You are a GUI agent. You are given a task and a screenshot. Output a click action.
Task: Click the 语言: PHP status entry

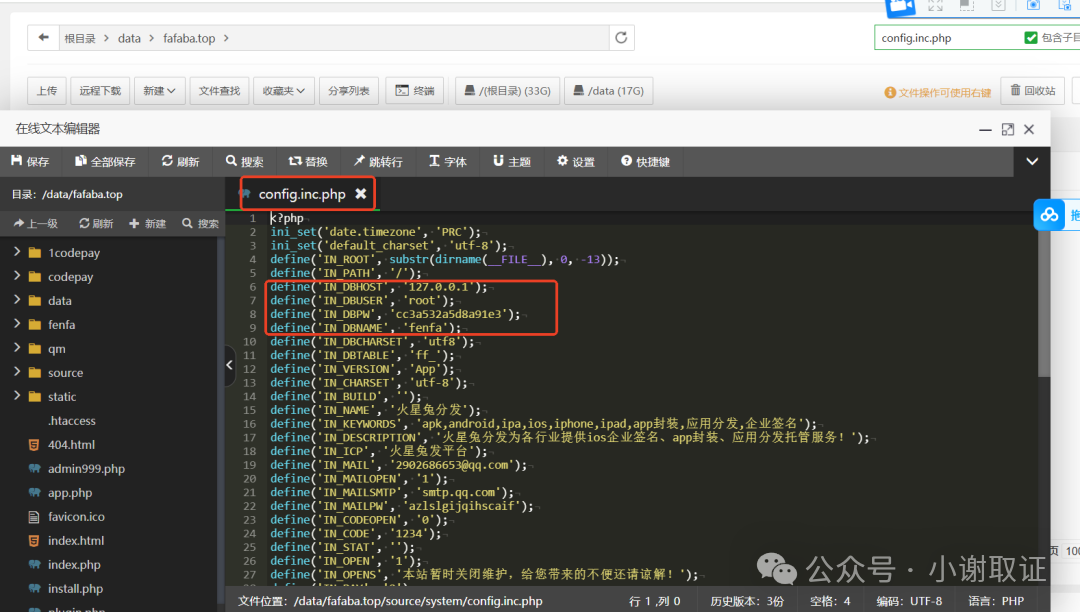click(996, 601)
